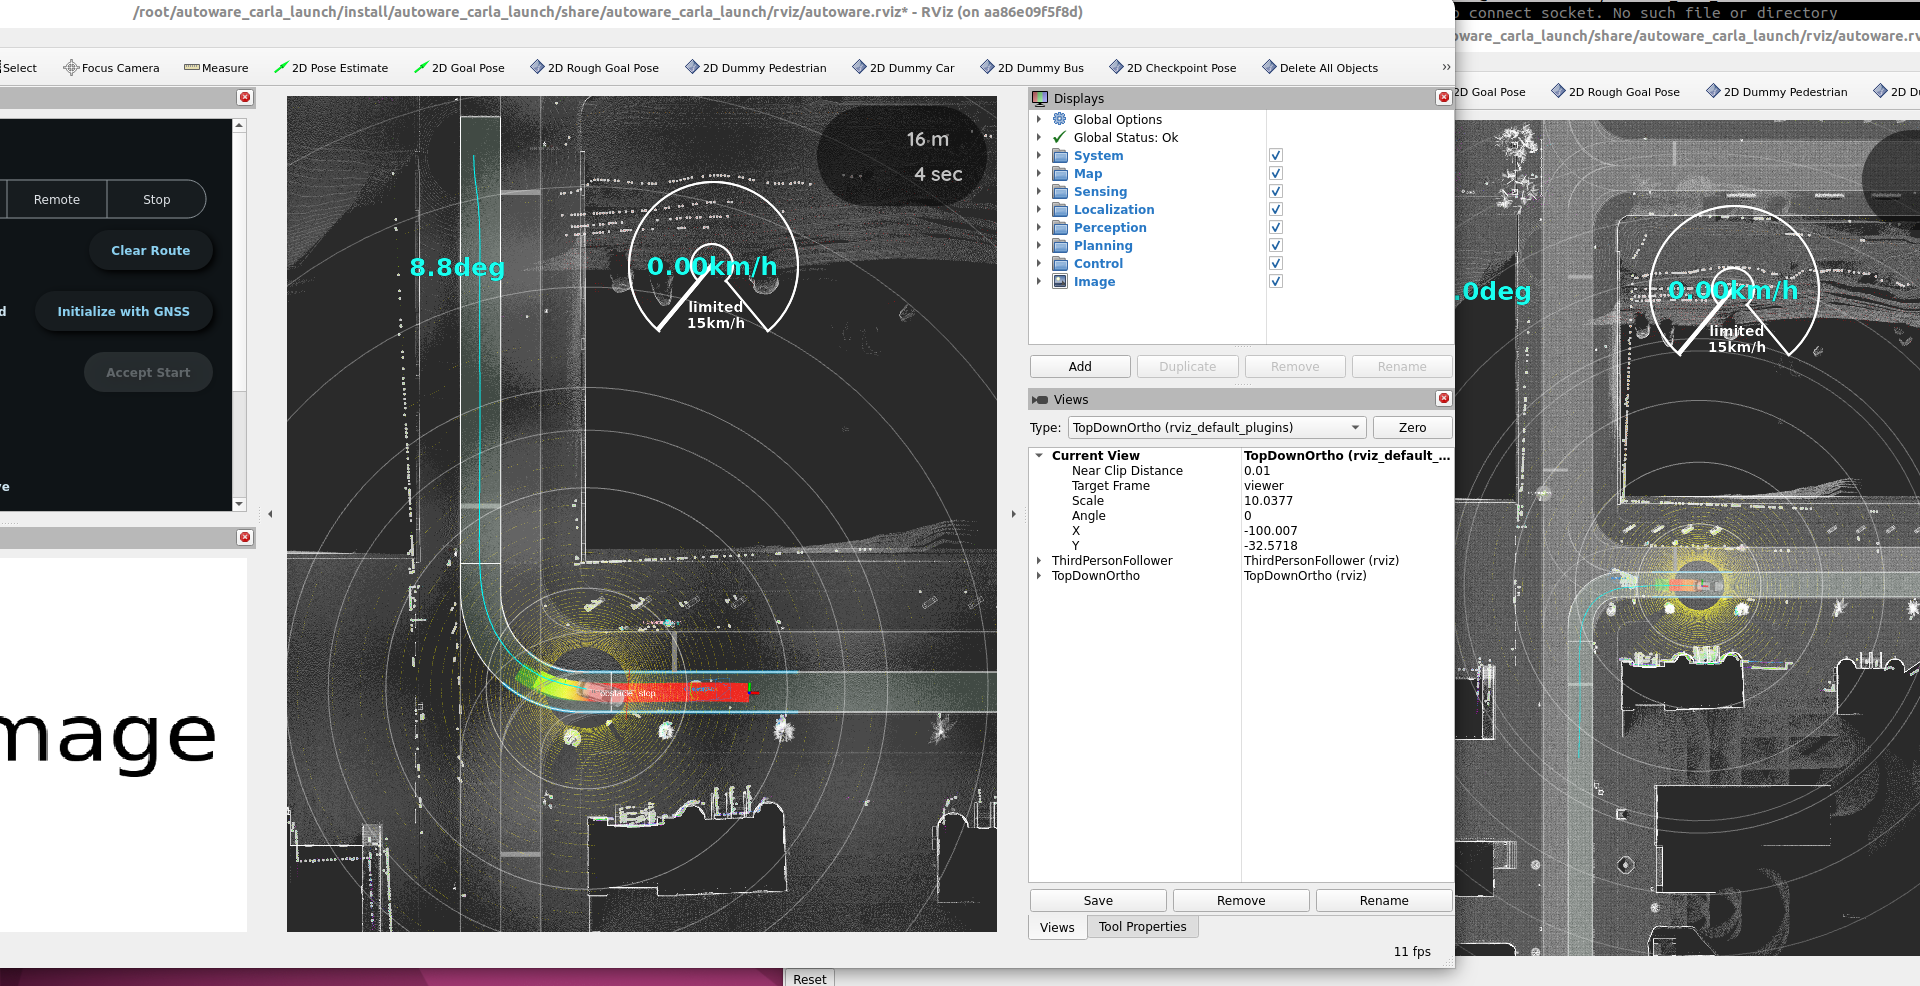The width and height of the screenshot is (1920, 986).
Task: Collapse right dock using the arrow handle
Action: (x=1013, y=514)
